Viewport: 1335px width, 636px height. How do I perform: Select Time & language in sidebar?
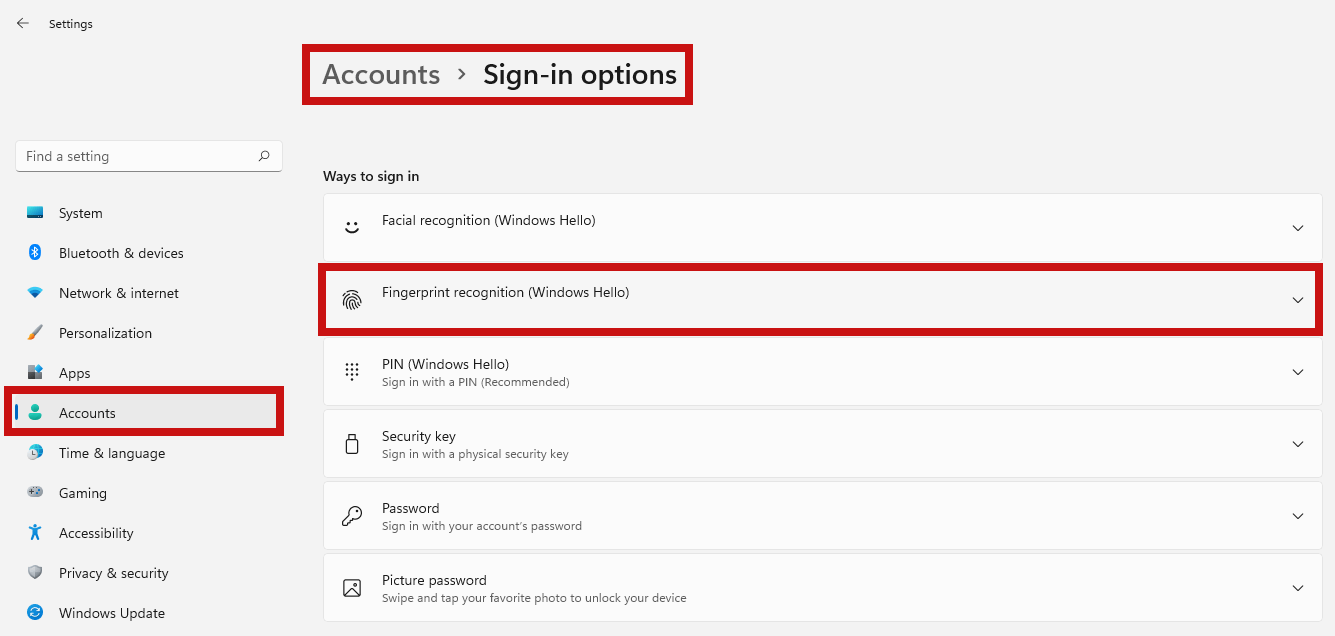coord(112,453)
